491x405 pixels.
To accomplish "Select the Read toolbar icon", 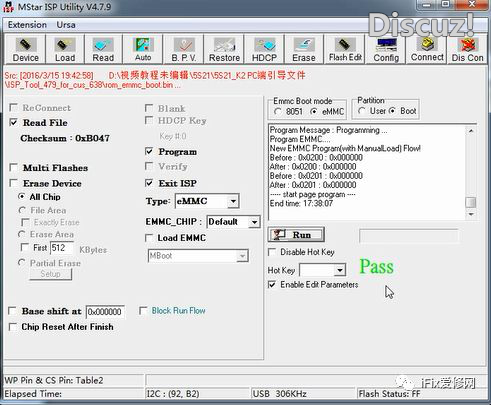I will 103,49.
